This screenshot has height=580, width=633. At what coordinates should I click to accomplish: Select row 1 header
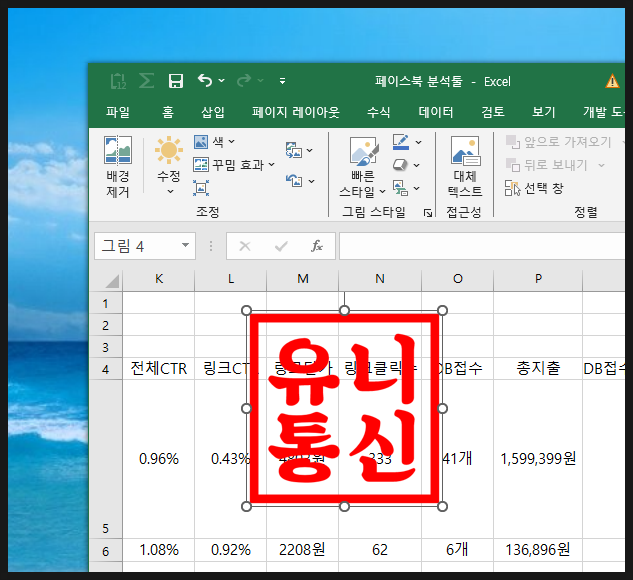coord(105,303)
